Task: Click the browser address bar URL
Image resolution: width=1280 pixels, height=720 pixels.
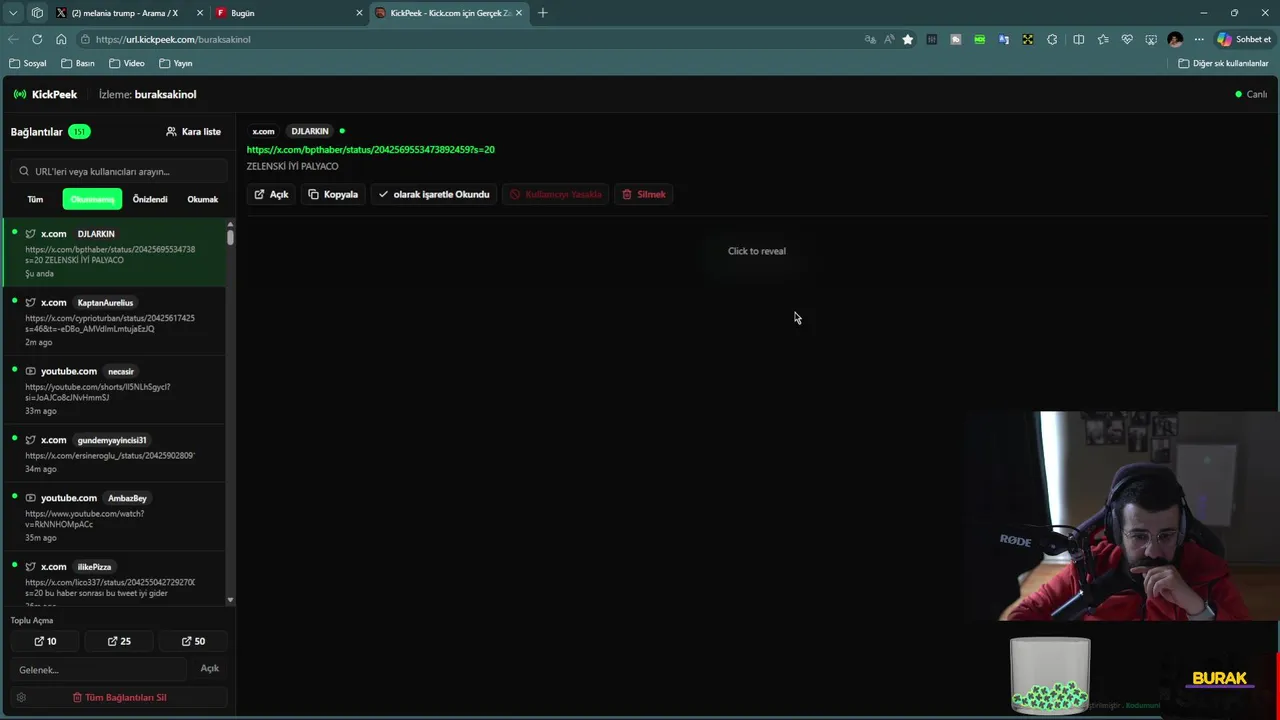Action: (173, 39)
